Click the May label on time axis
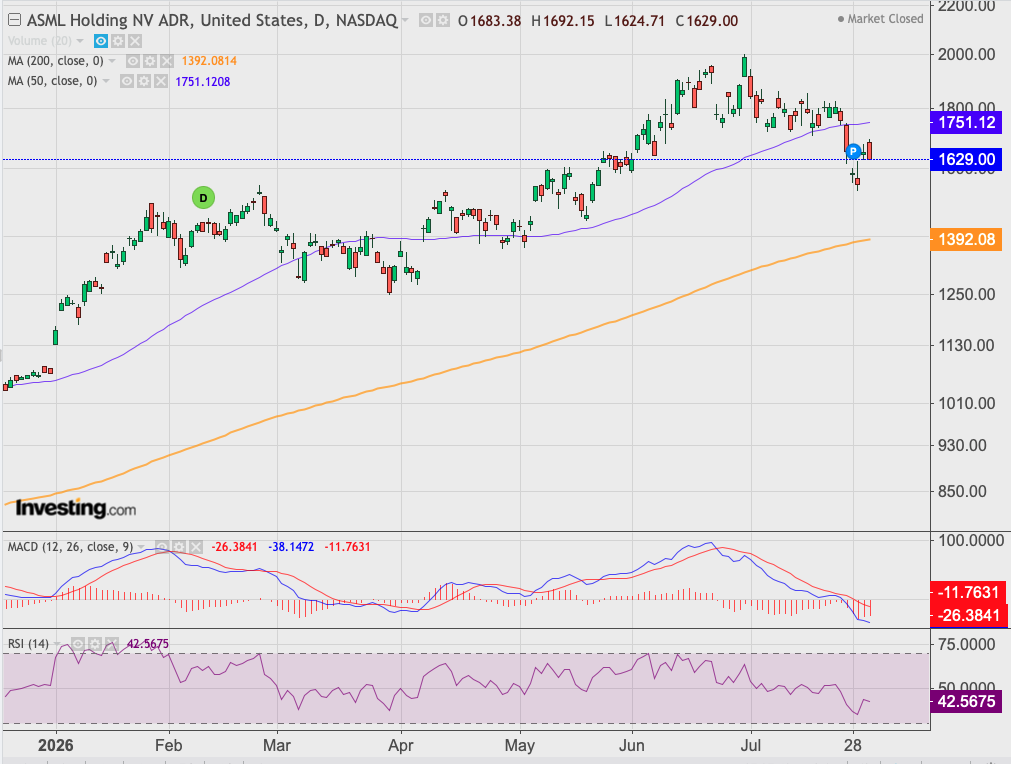The height and width of the screenshot is (764, 1011). click(x=520, y=746)
